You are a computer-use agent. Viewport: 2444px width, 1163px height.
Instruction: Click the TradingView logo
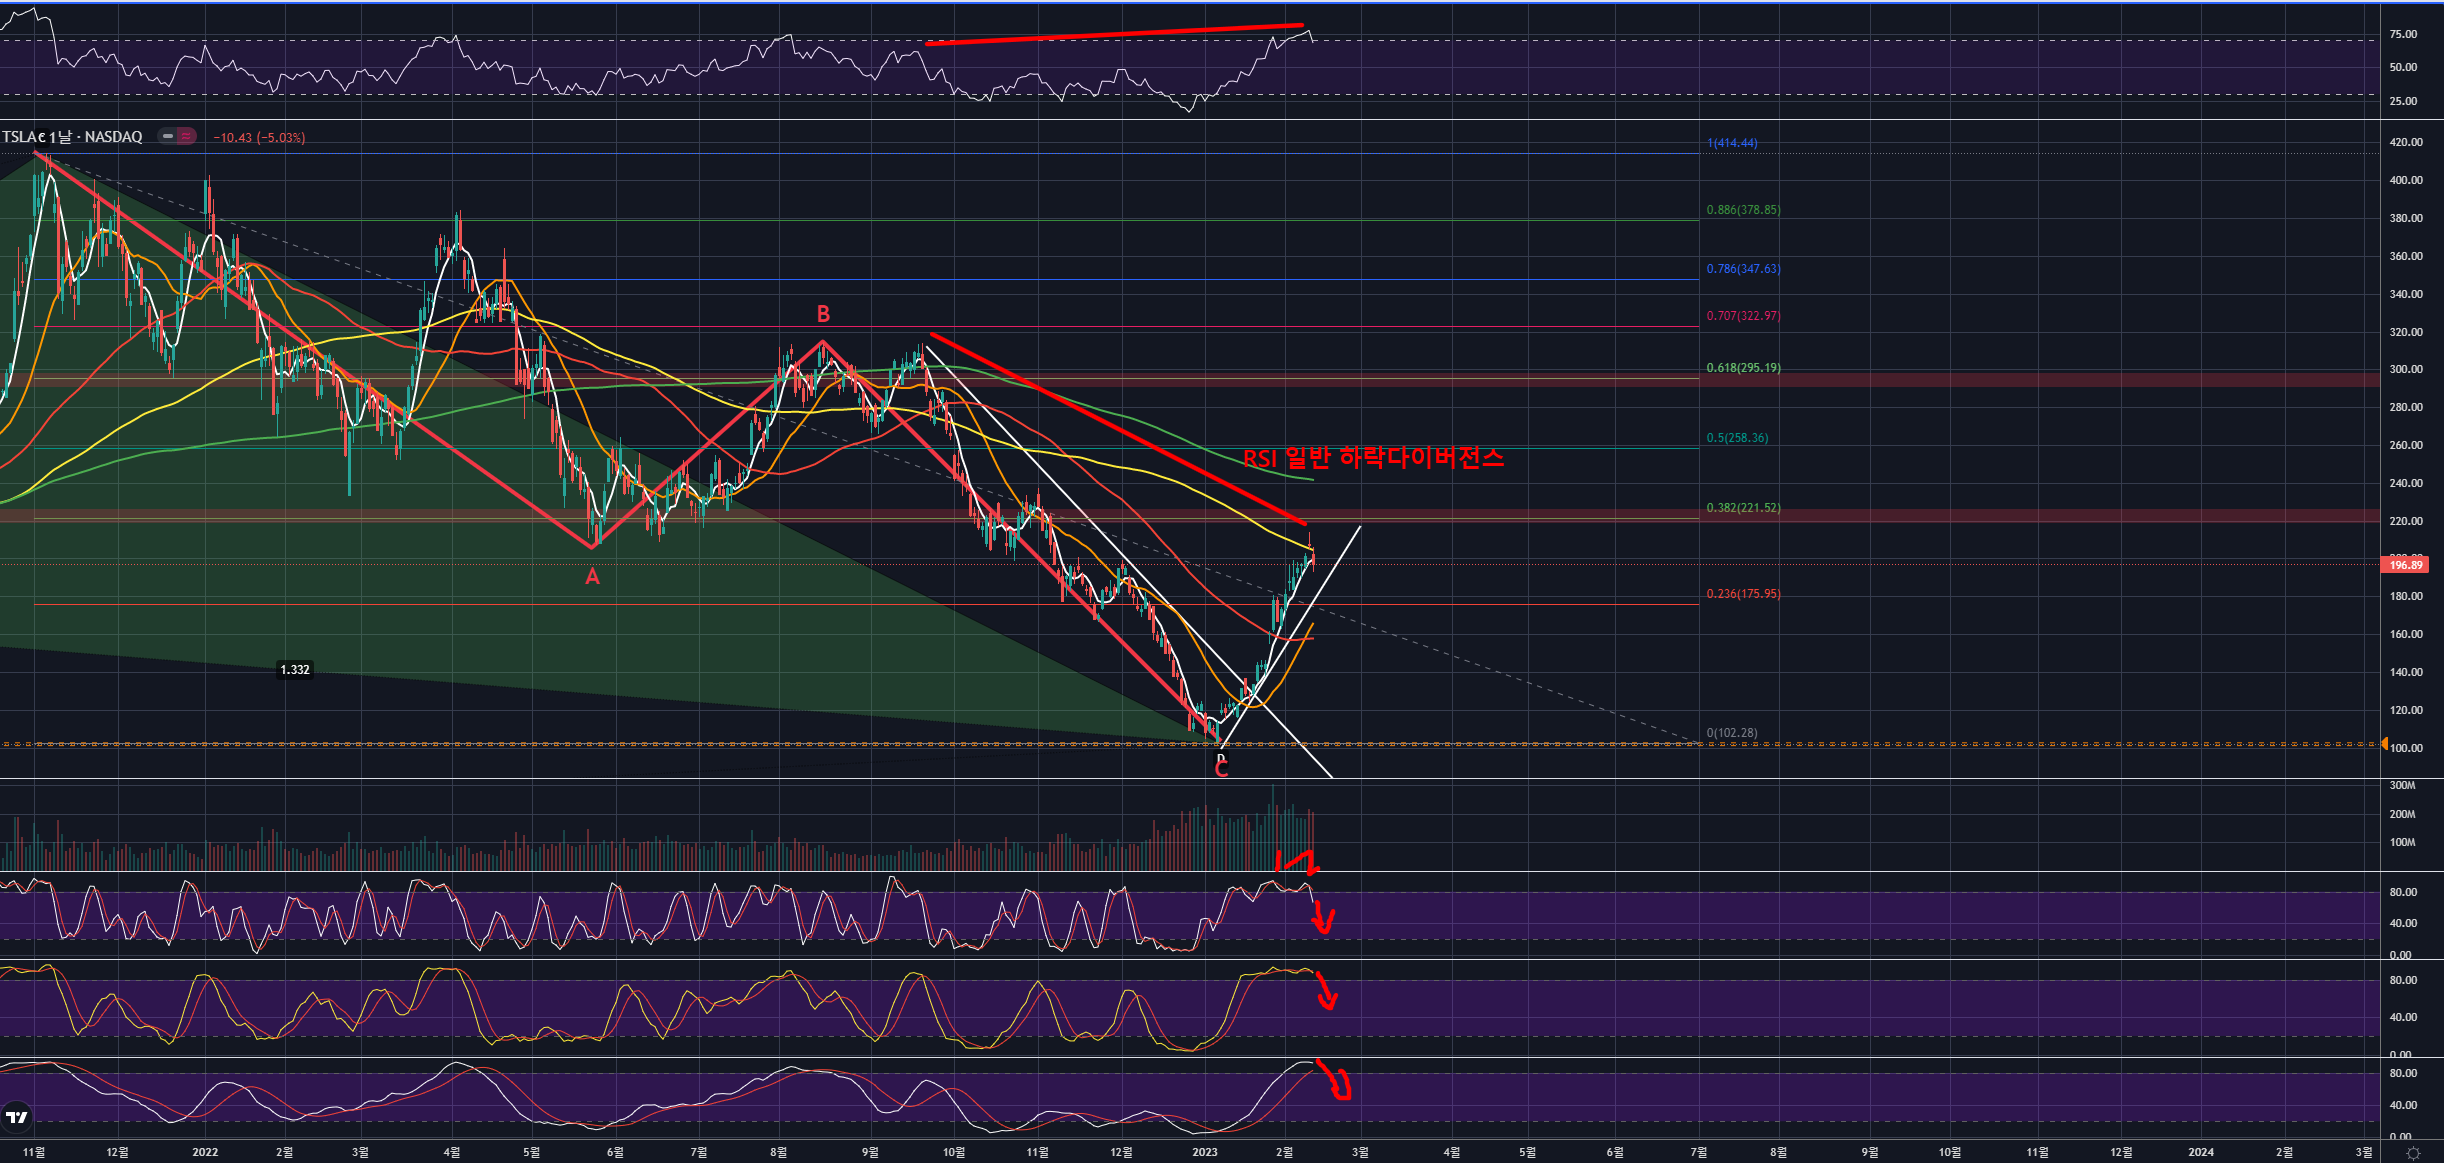click(17, 1117)
